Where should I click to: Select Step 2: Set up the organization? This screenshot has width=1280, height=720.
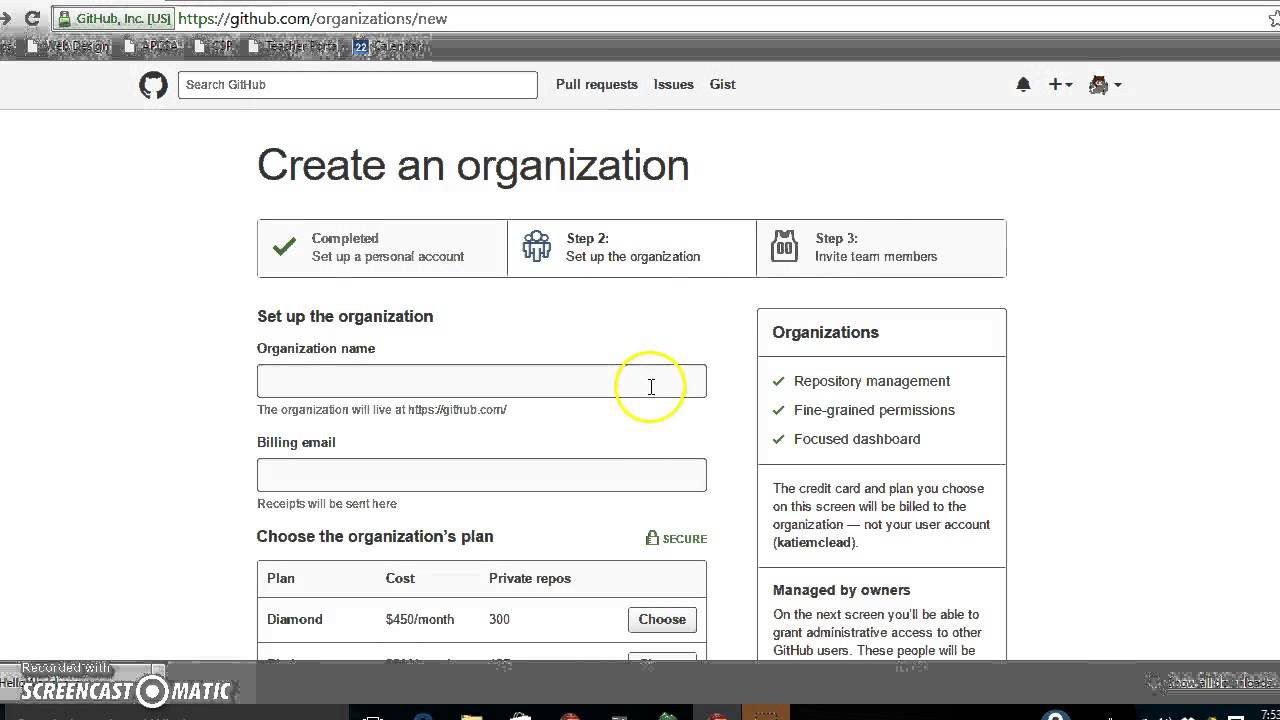pyautogui.click(x=632, y=248)
